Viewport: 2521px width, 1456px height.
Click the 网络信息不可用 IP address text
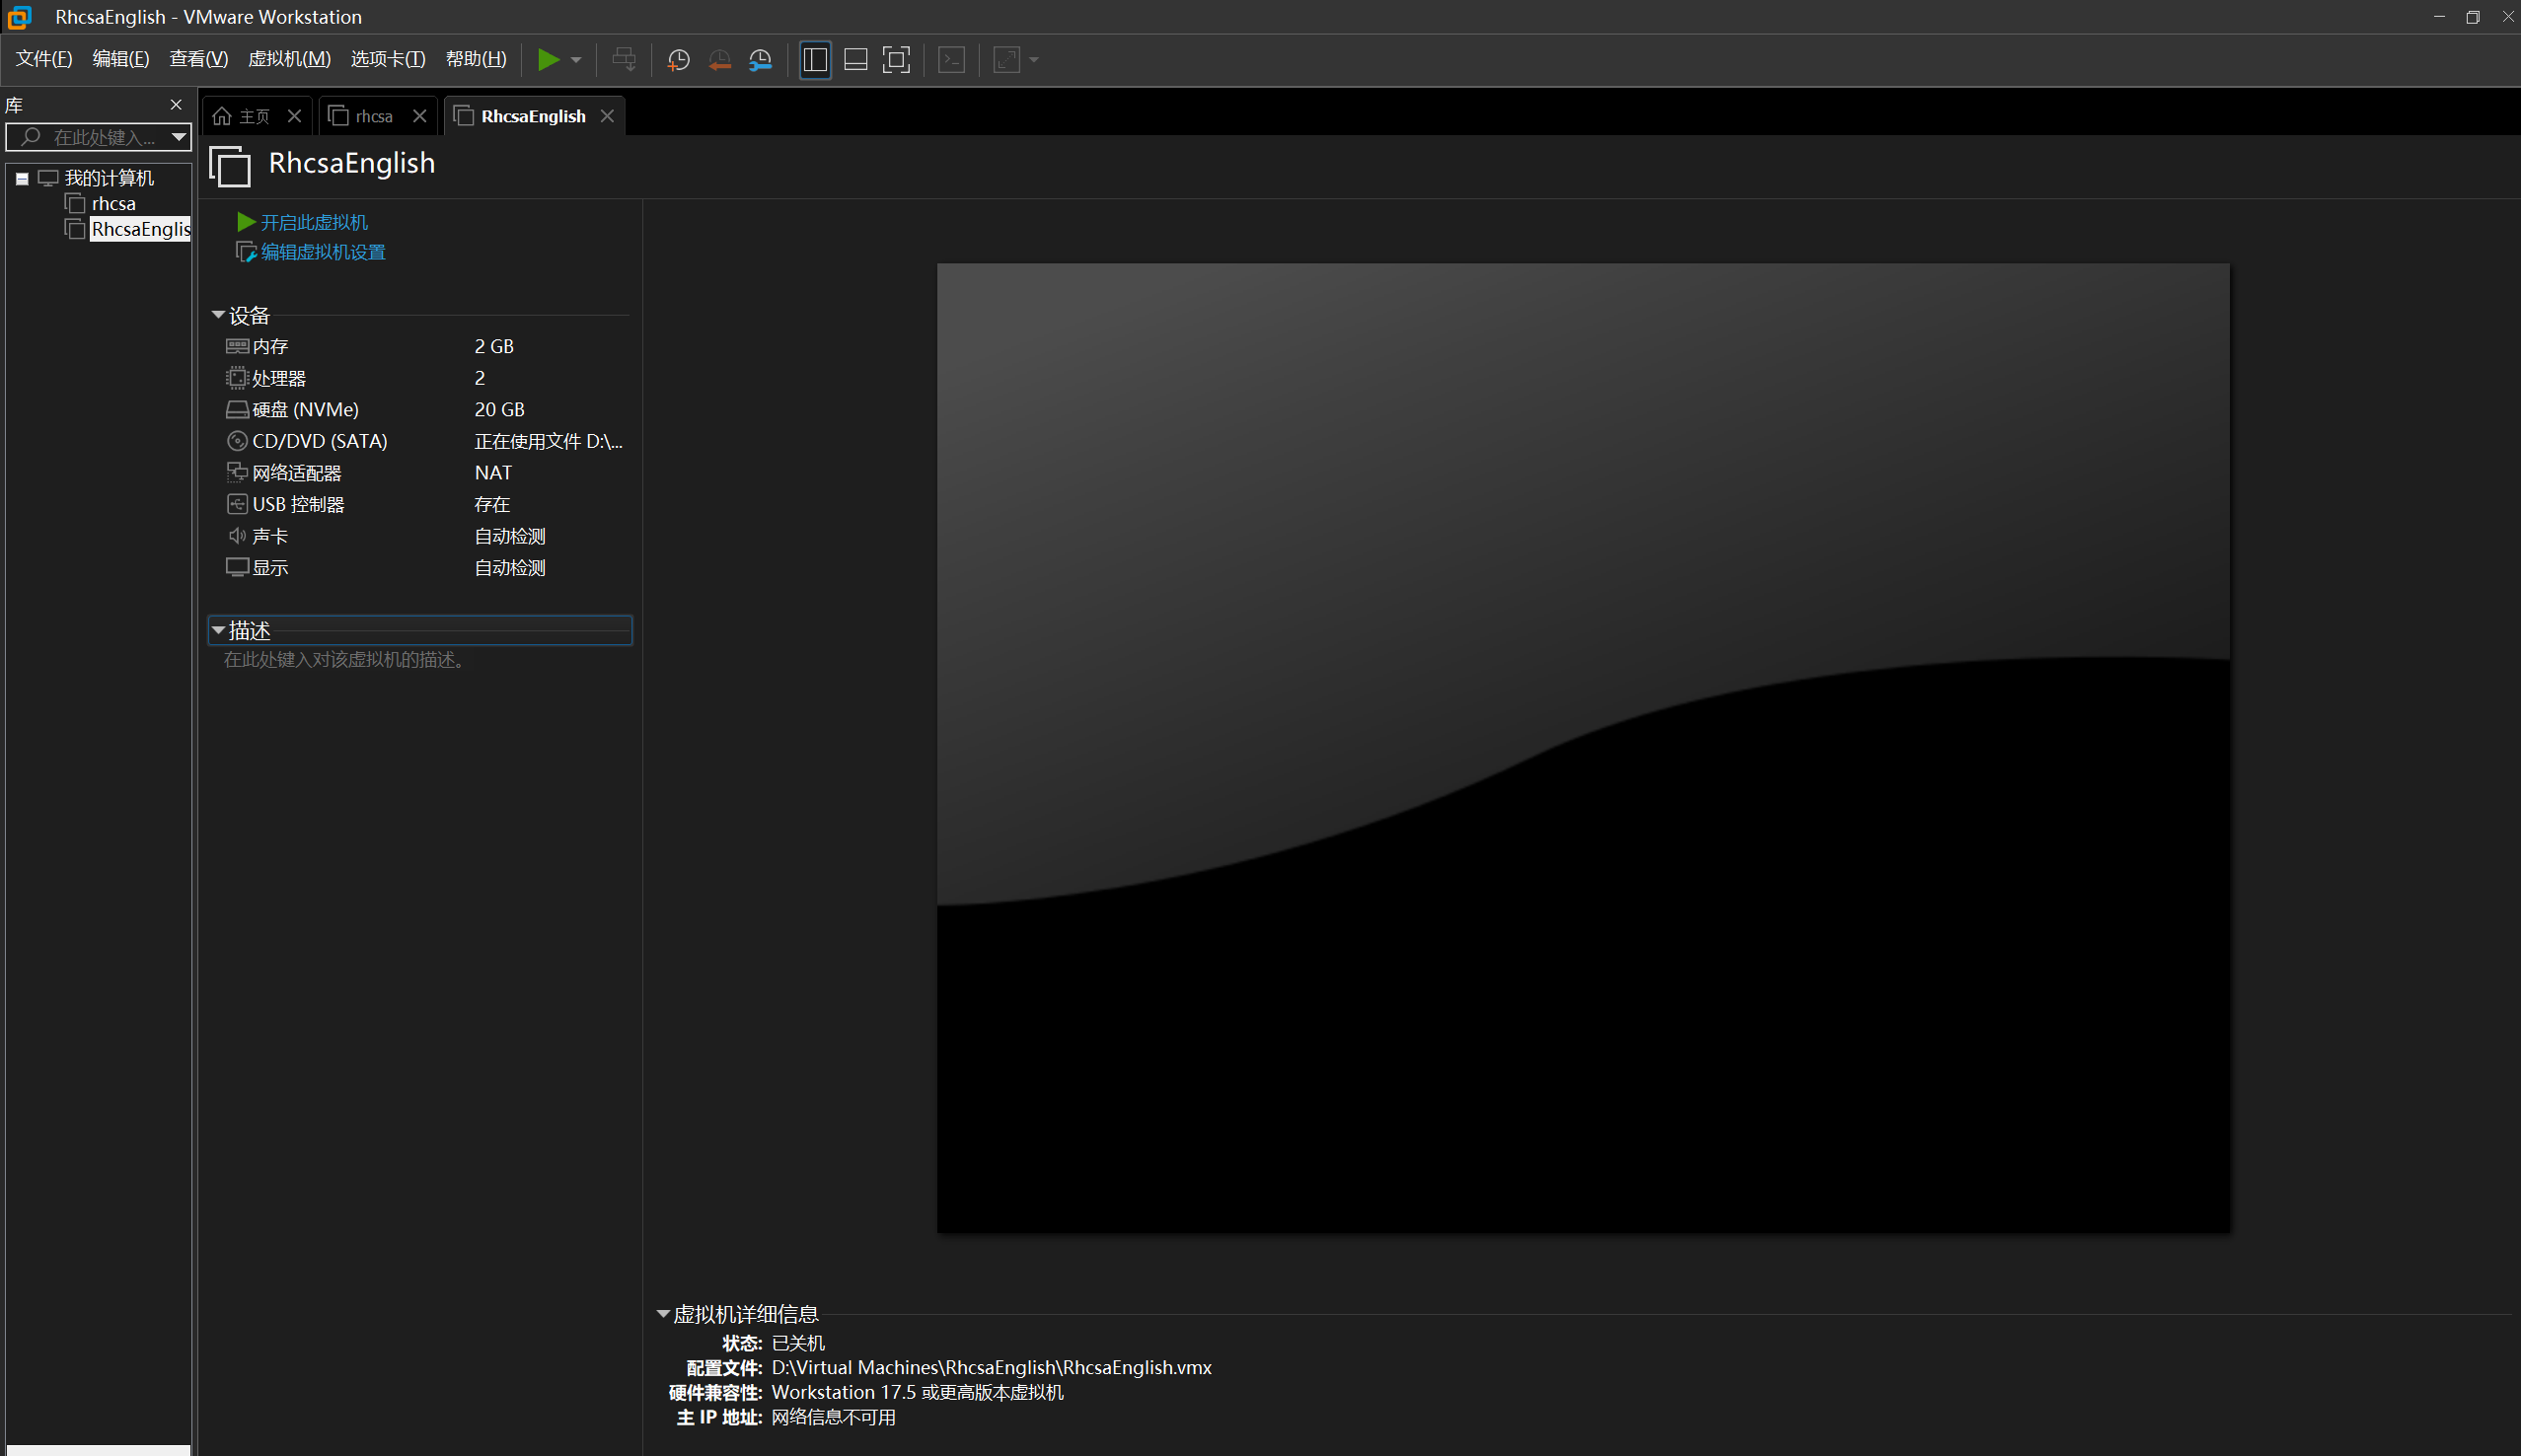(x=834, y=1418)
